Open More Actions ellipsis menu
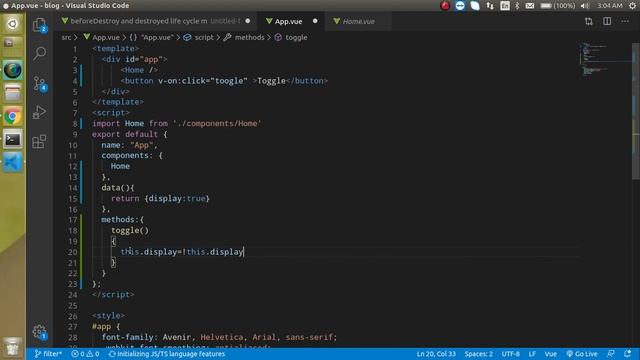The height and width of the screenshot is (360, 640). tap(625, 21)
